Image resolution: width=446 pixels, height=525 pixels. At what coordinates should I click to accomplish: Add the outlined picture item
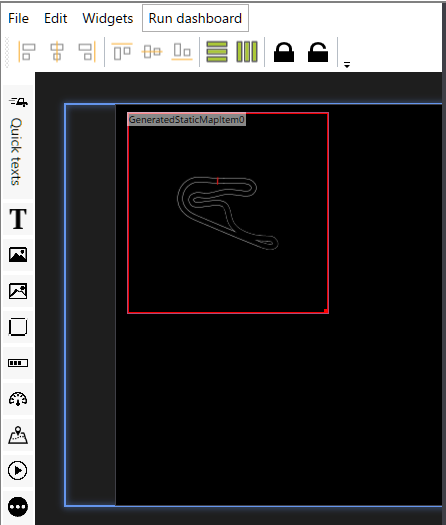point(18,291)
